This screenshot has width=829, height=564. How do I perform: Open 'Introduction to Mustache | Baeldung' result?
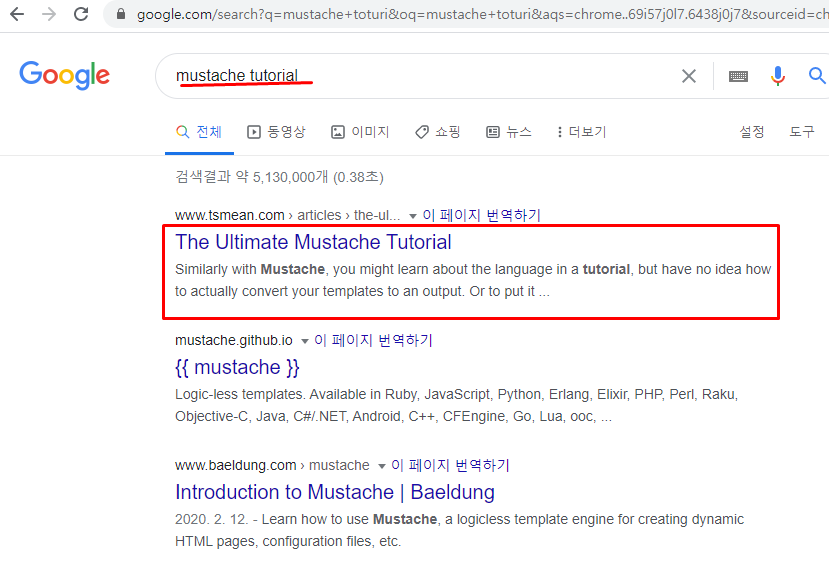pyautogui.click(x=335, y=492)
